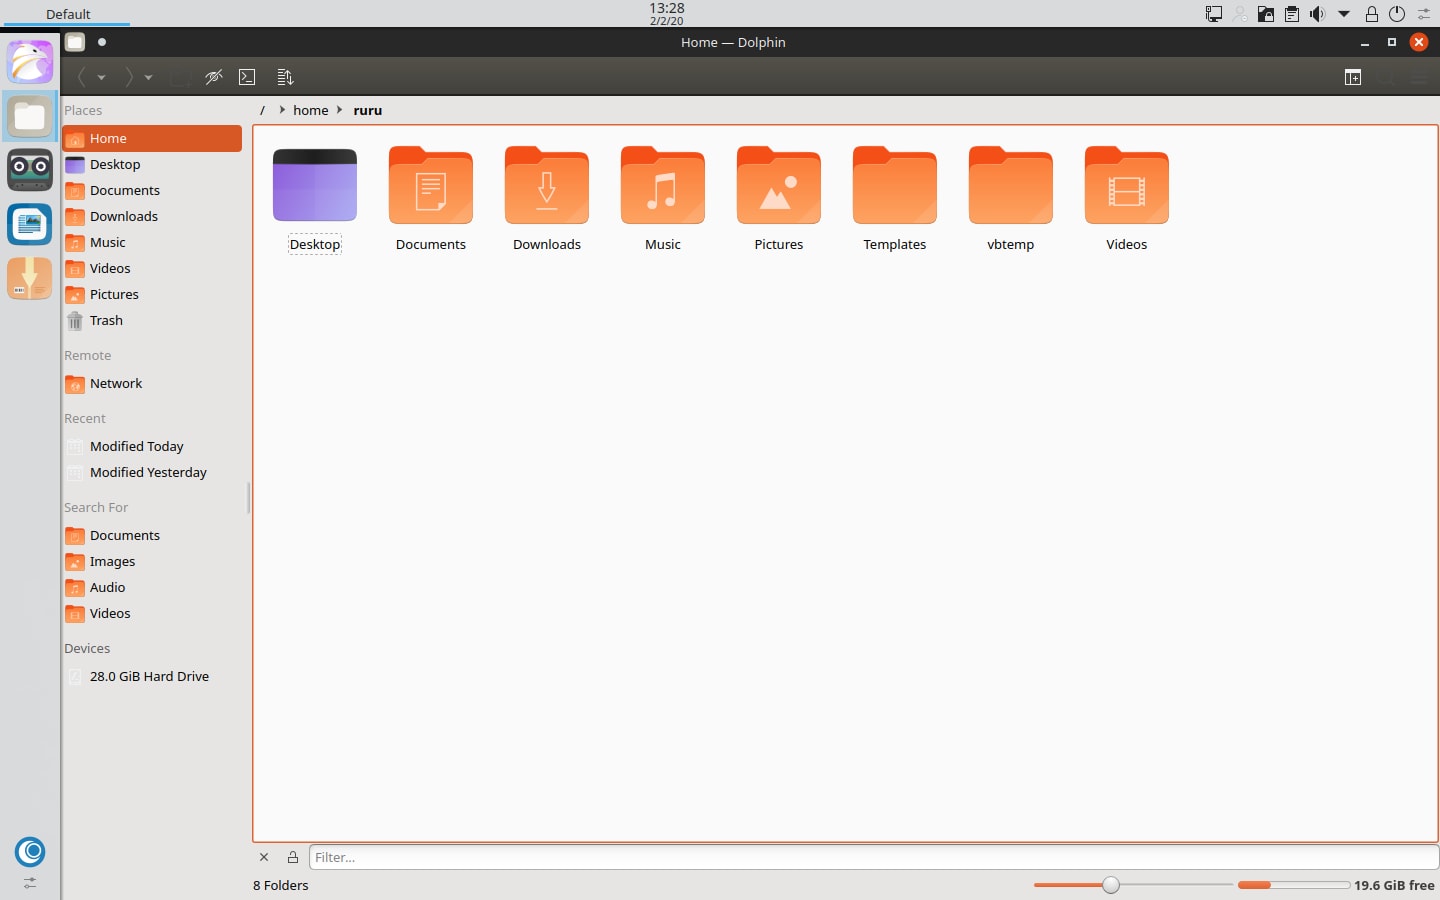1440x900 pixels.
Task: Click the Dolphin folder icon in title bar
Action: (75, 42)
